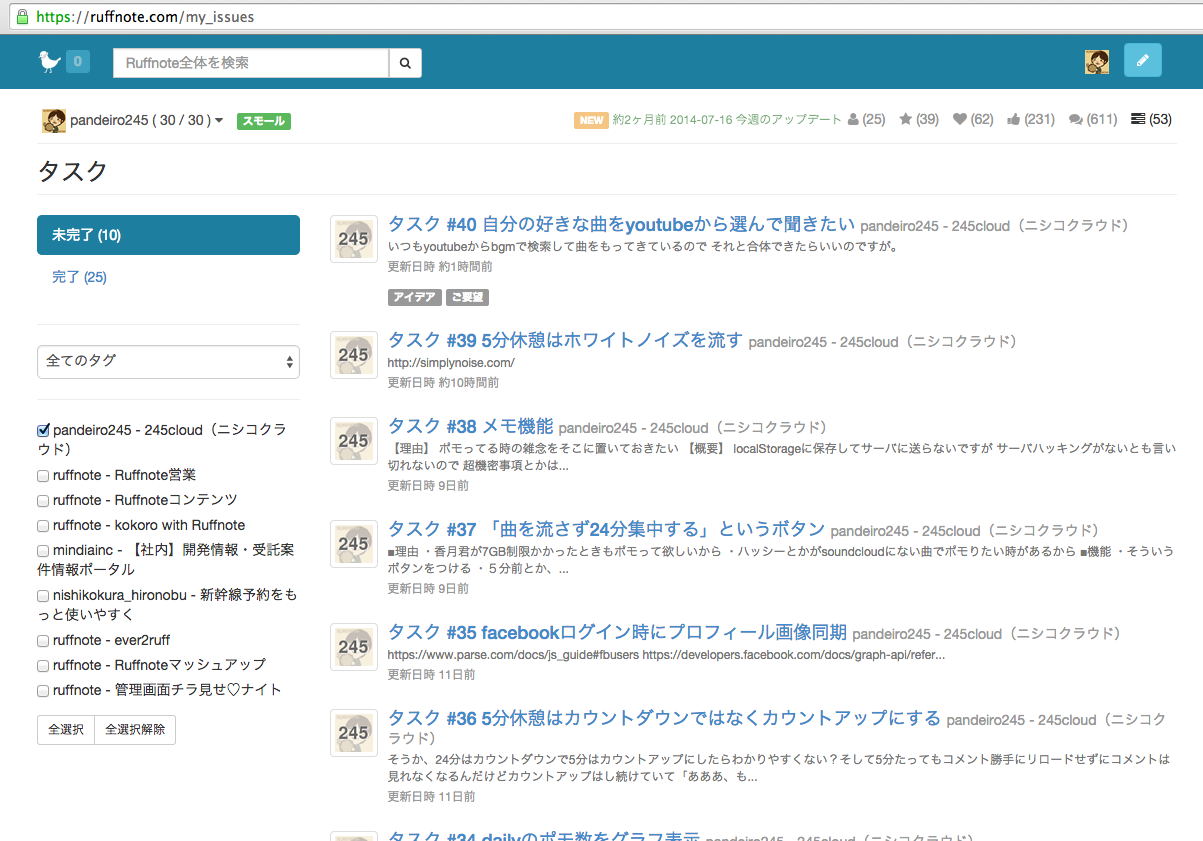The image size is (1203, 841).
Task: Click the 245 thumbnail for task #35
Action: [354, 647]
